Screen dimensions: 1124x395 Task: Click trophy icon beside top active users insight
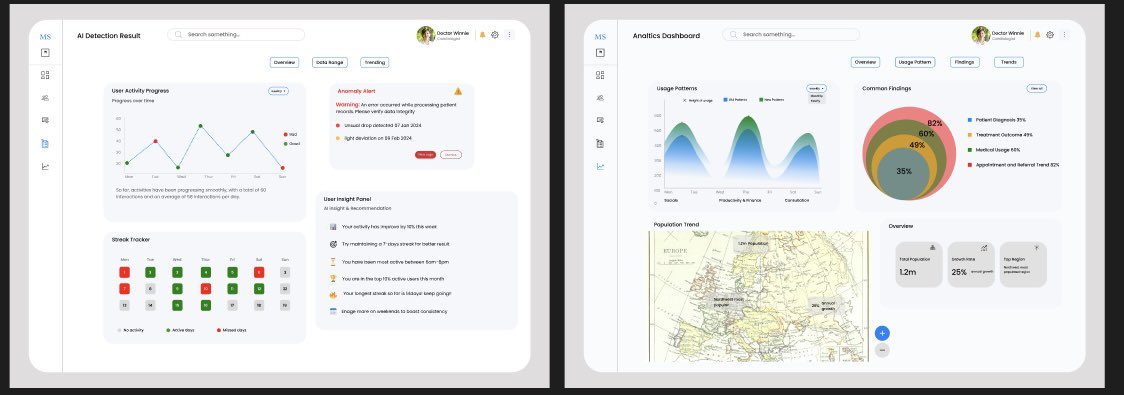point(333,279)
